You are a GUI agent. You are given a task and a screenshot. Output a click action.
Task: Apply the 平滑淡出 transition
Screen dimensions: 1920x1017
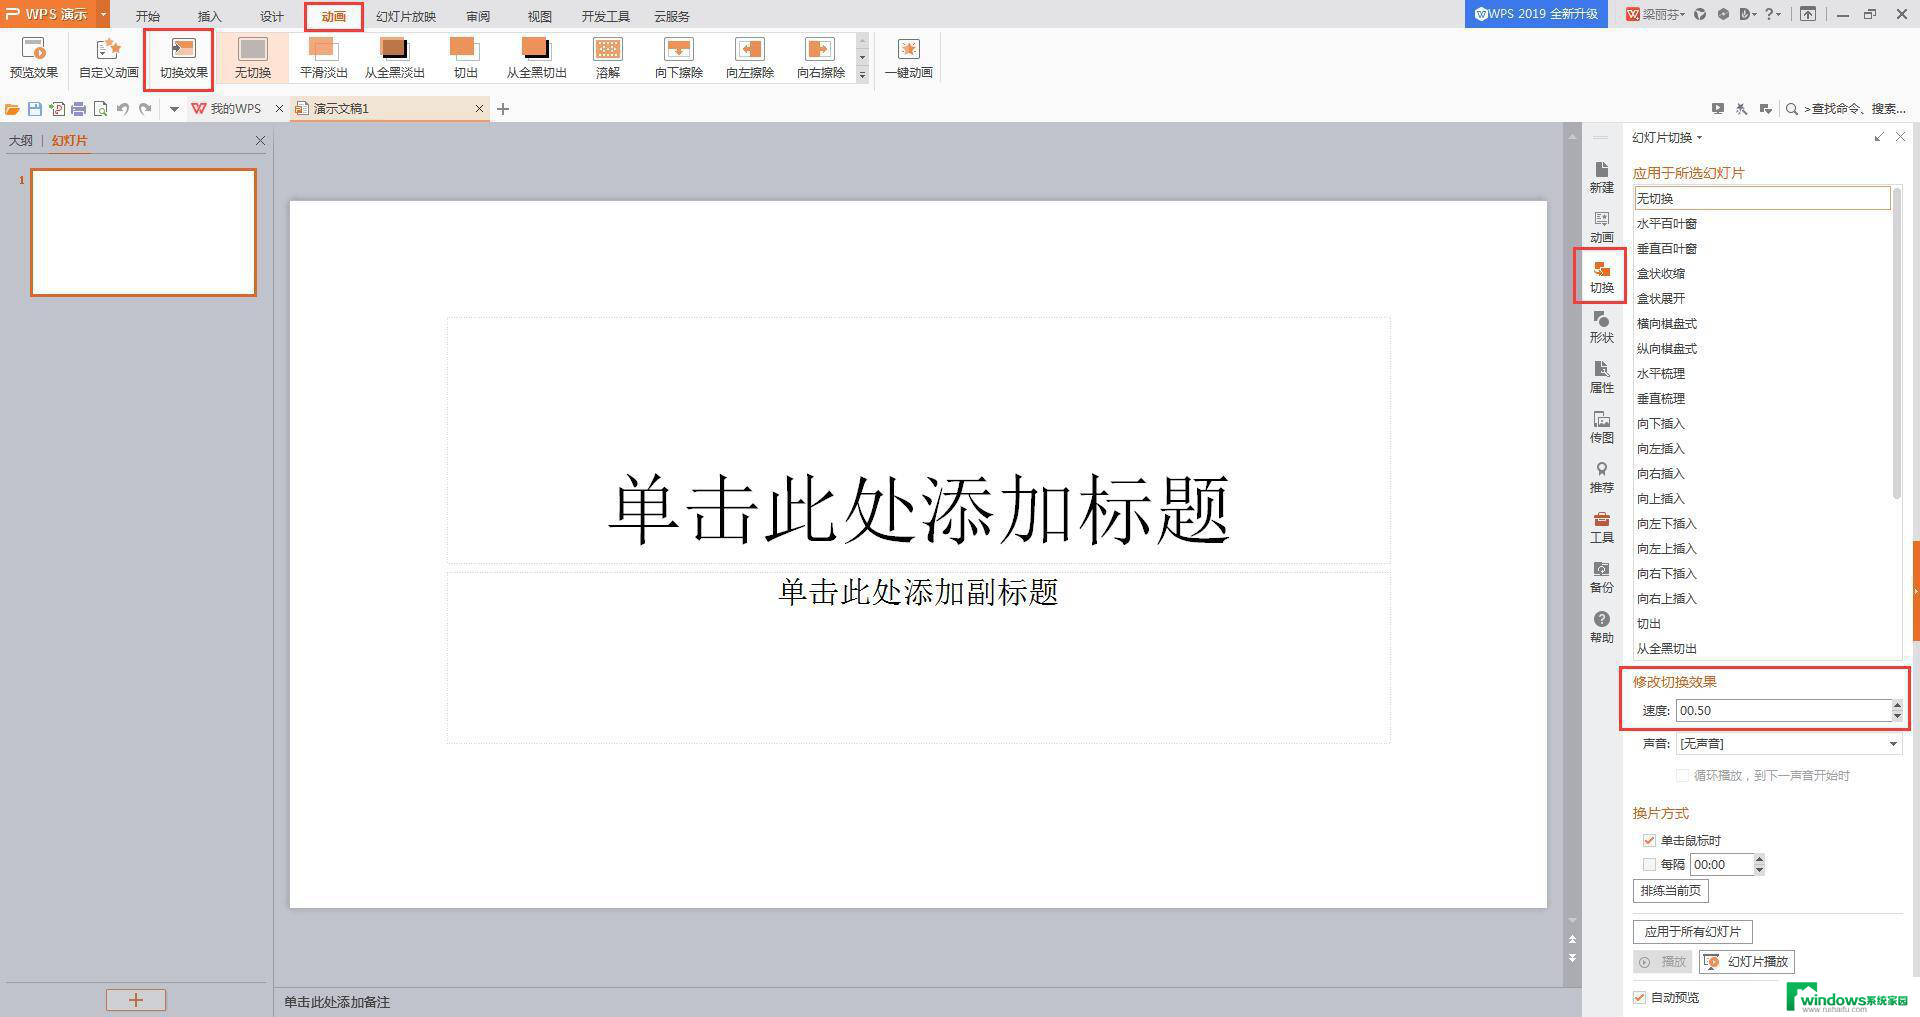pyautogui.click(x=323, y=58)
